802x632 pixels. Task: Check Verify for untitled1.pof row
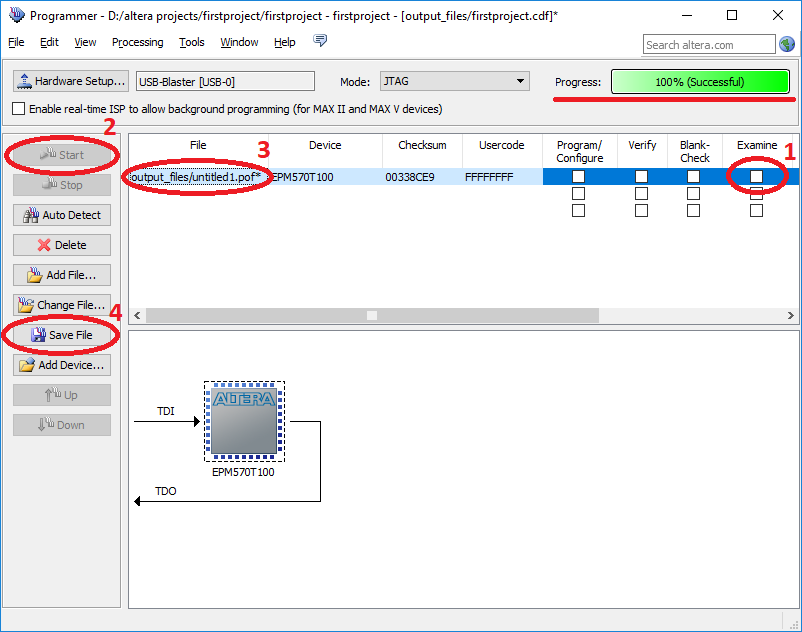(x=641, y=176)
